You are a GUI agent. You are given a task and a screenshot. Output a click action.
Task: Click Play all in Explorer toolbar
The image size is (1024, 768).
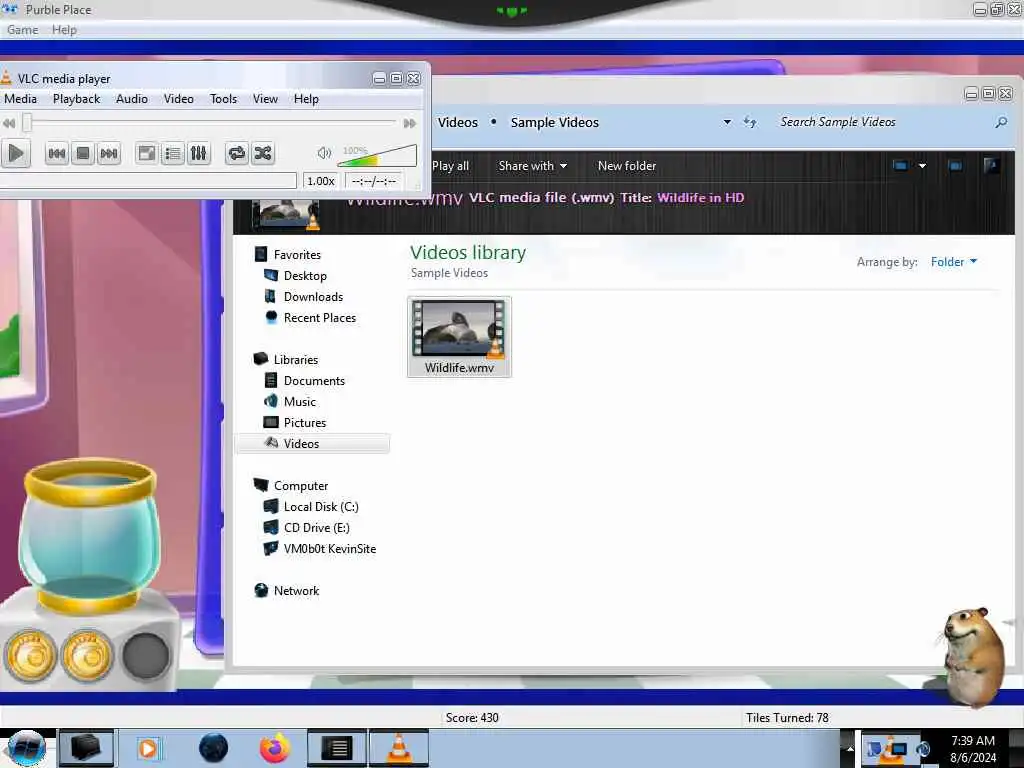click(451, 166)
